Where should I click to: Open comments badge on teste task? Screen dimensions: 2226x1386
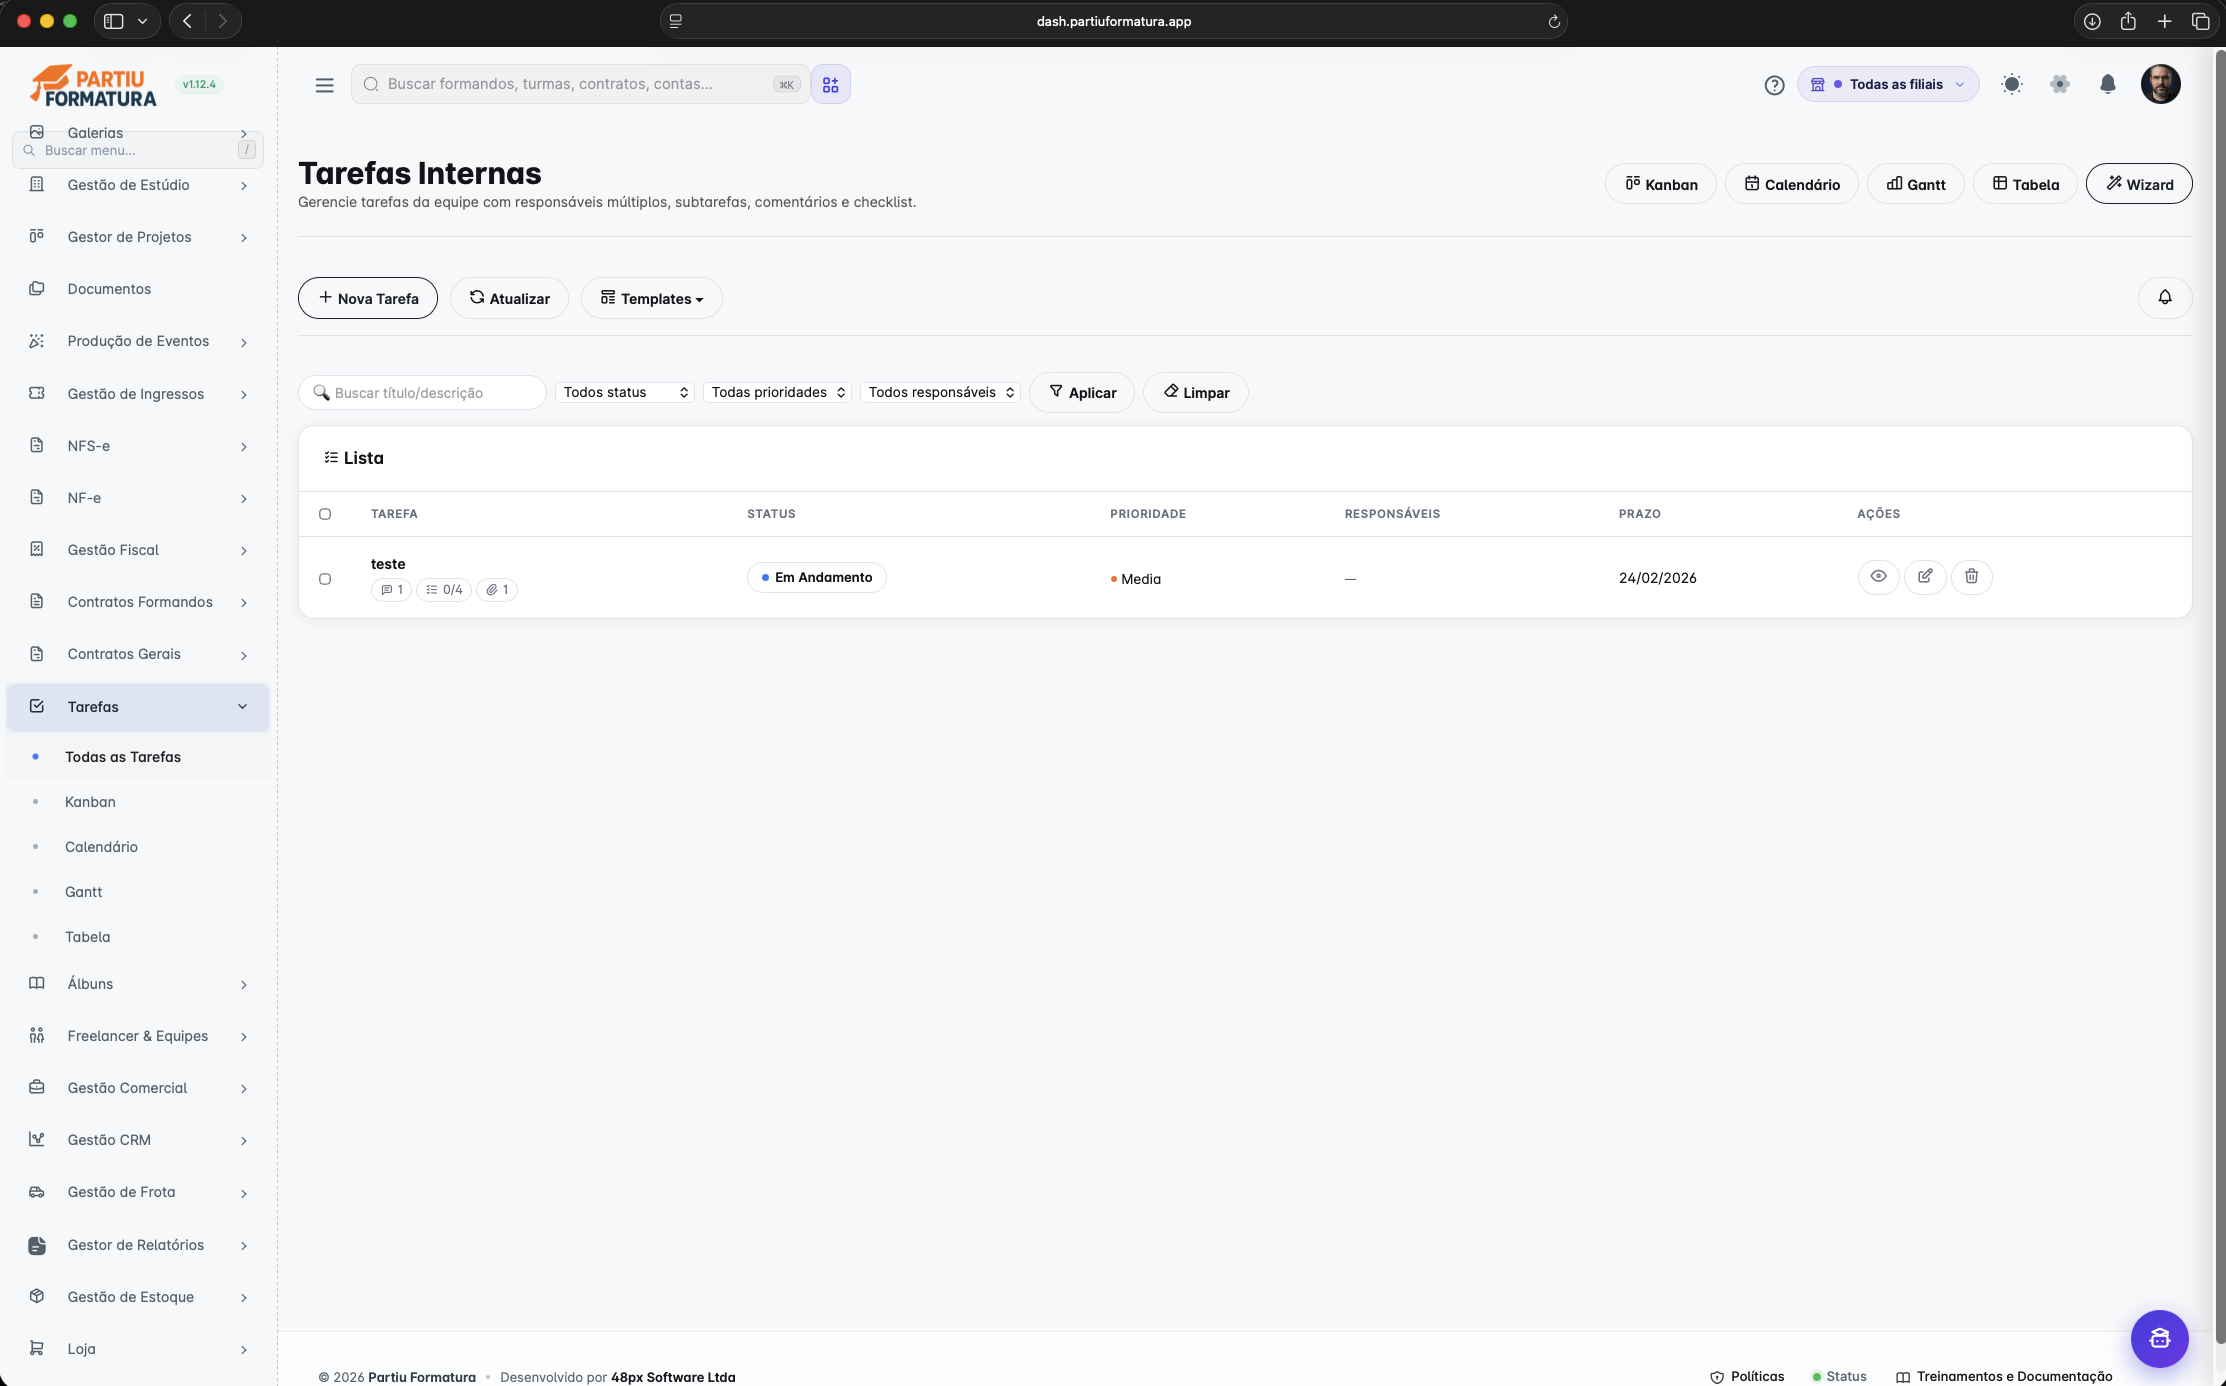click(x=391, y=590)
